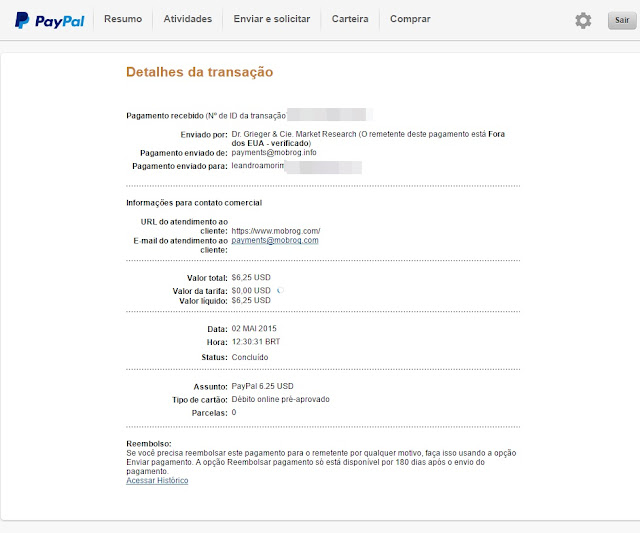Open the payments@mobrog.com email link
Viewport: 640px width, 533px height.
click(275, 240)
